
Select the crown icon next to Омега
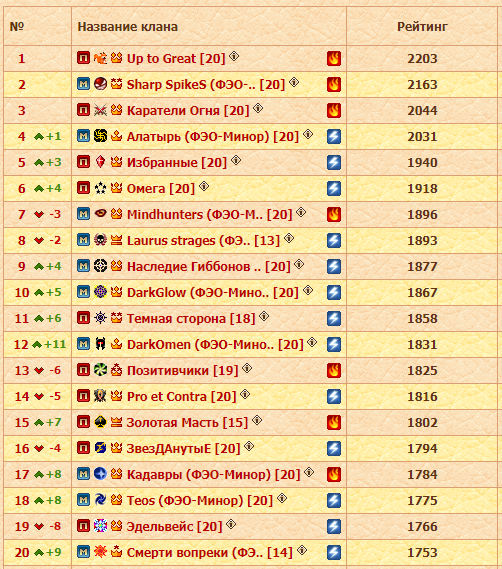coord(116,188)
